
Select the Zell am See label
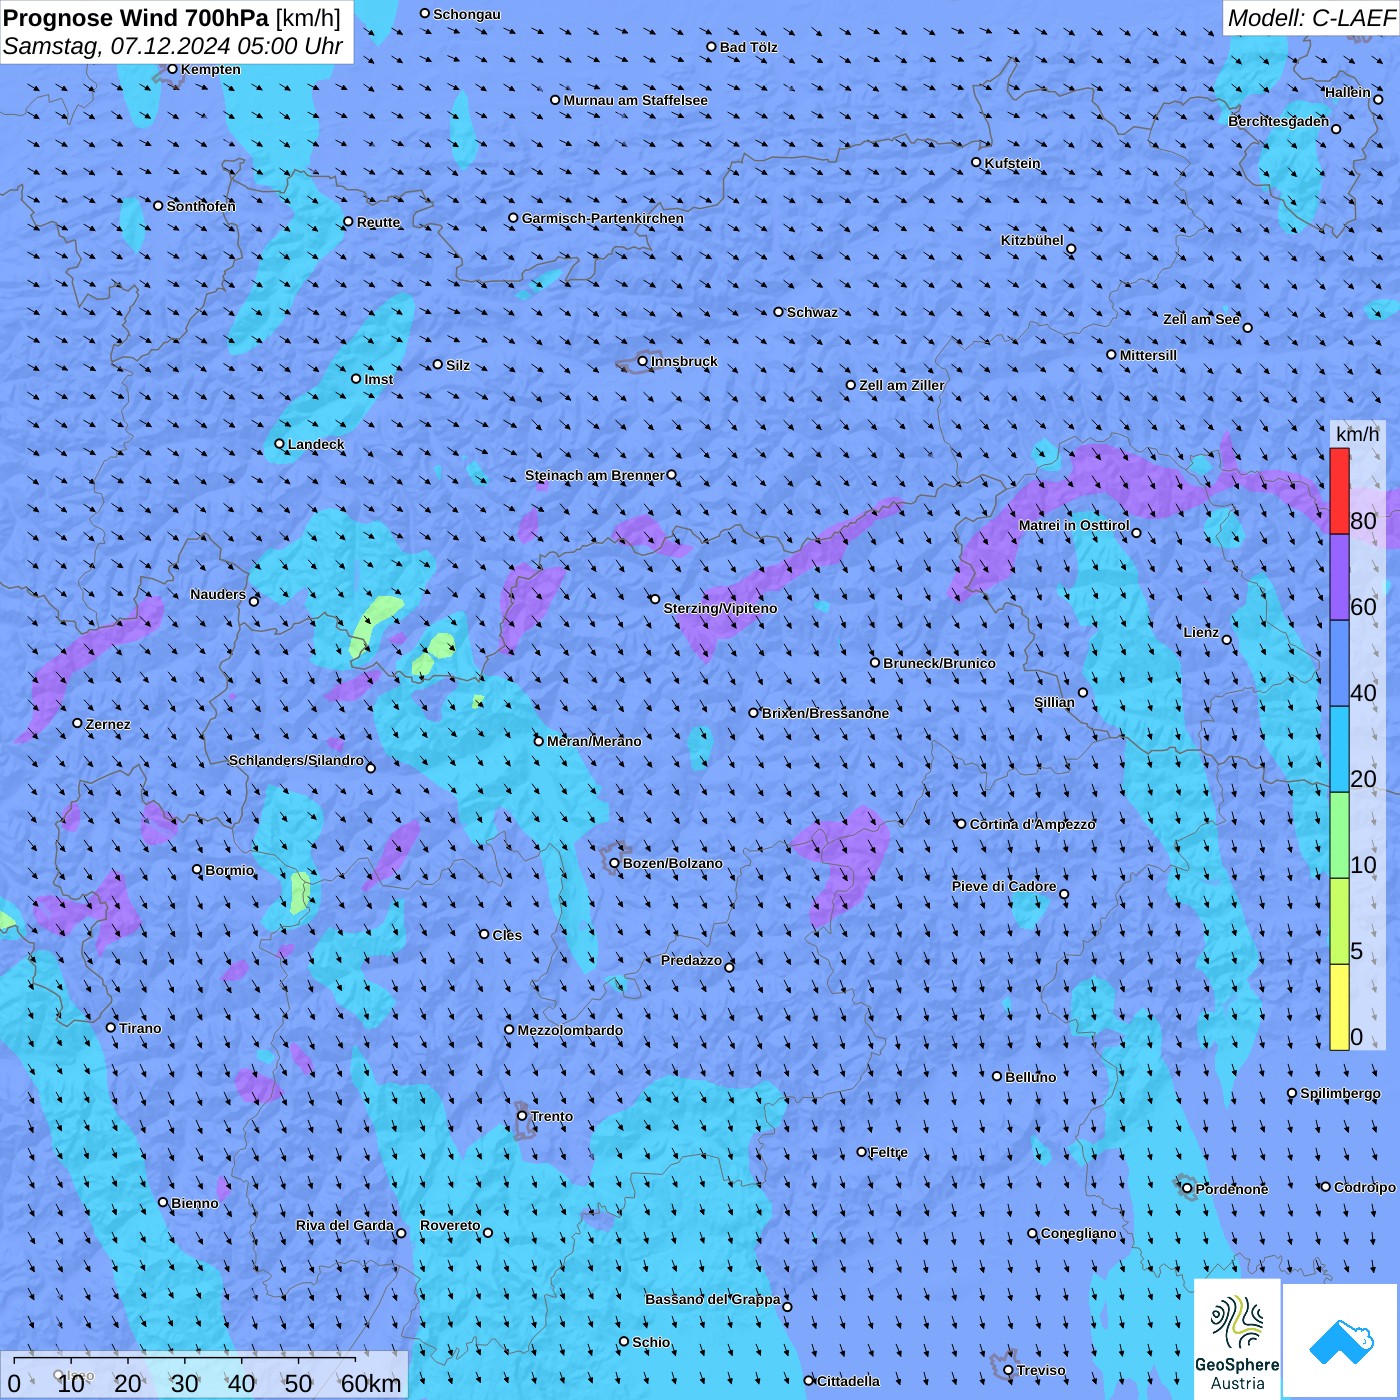[1201, 319]
